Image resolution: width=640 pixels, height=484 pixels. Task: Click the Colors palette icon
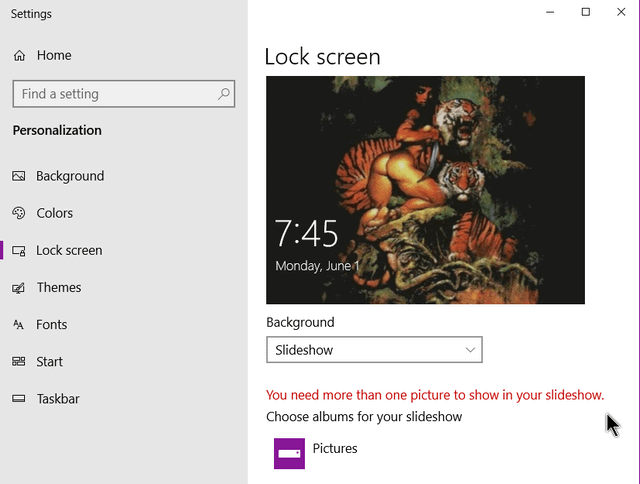point(19,213)
